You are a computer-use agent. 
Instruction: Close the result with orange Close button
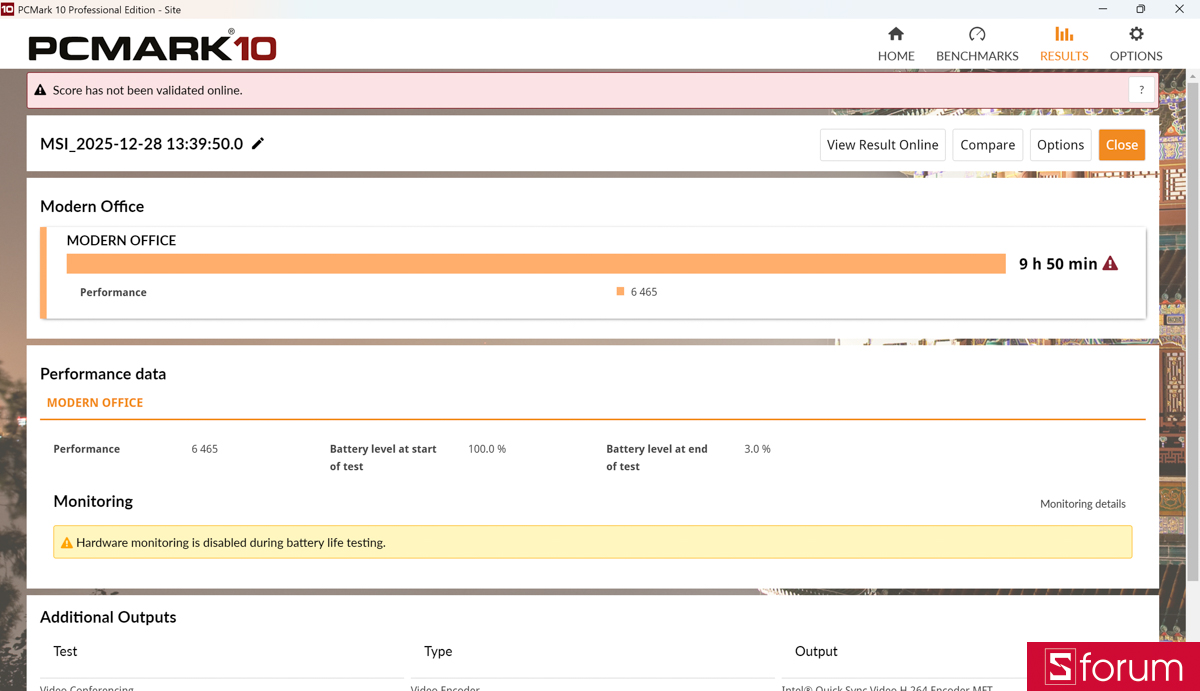1121,145
